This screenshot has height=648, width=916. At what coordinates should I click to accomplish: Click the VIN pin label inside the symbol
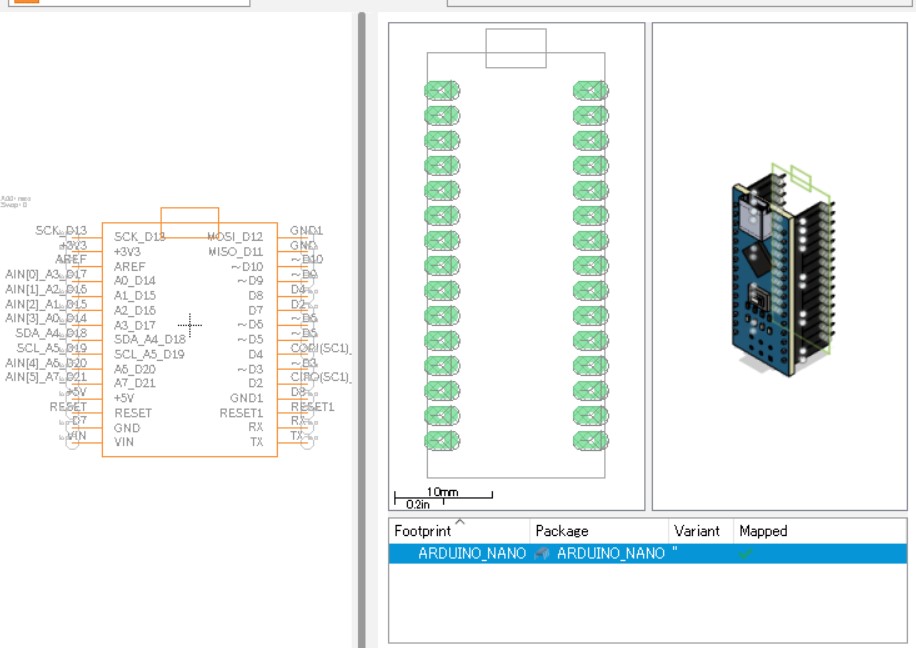coord(123,442)
